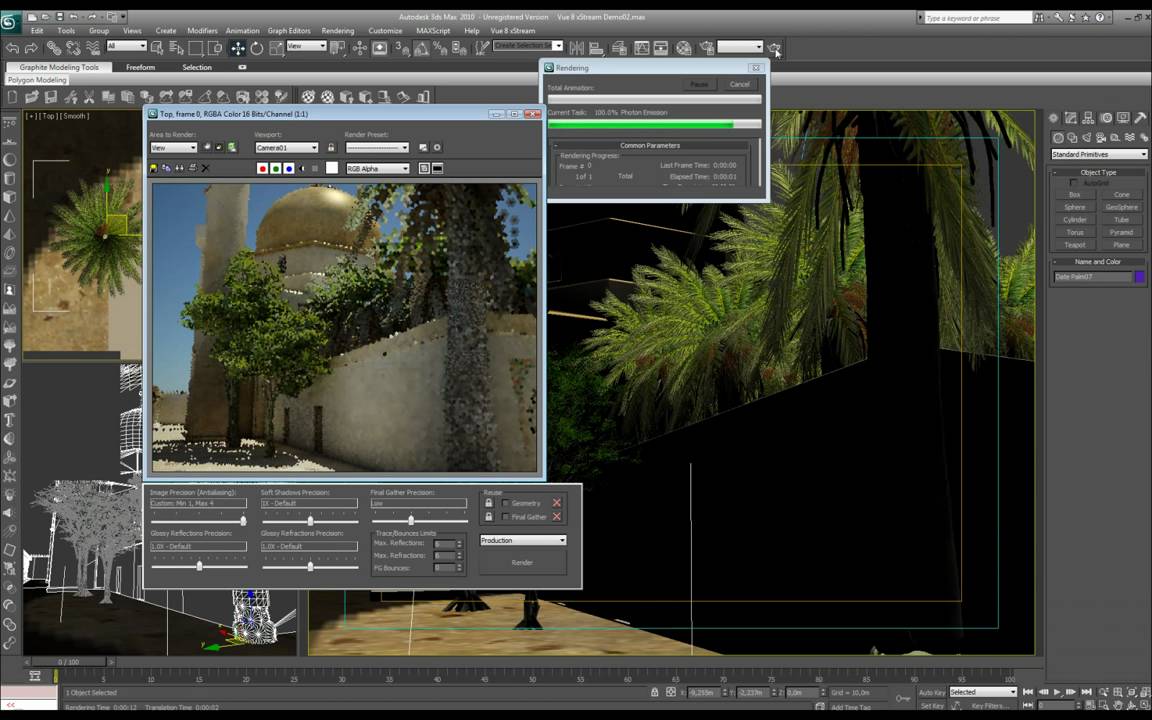This screenshot has height=720, width=1152.
Task: Open the Rendering menu
Action: (x=338, y=31)
